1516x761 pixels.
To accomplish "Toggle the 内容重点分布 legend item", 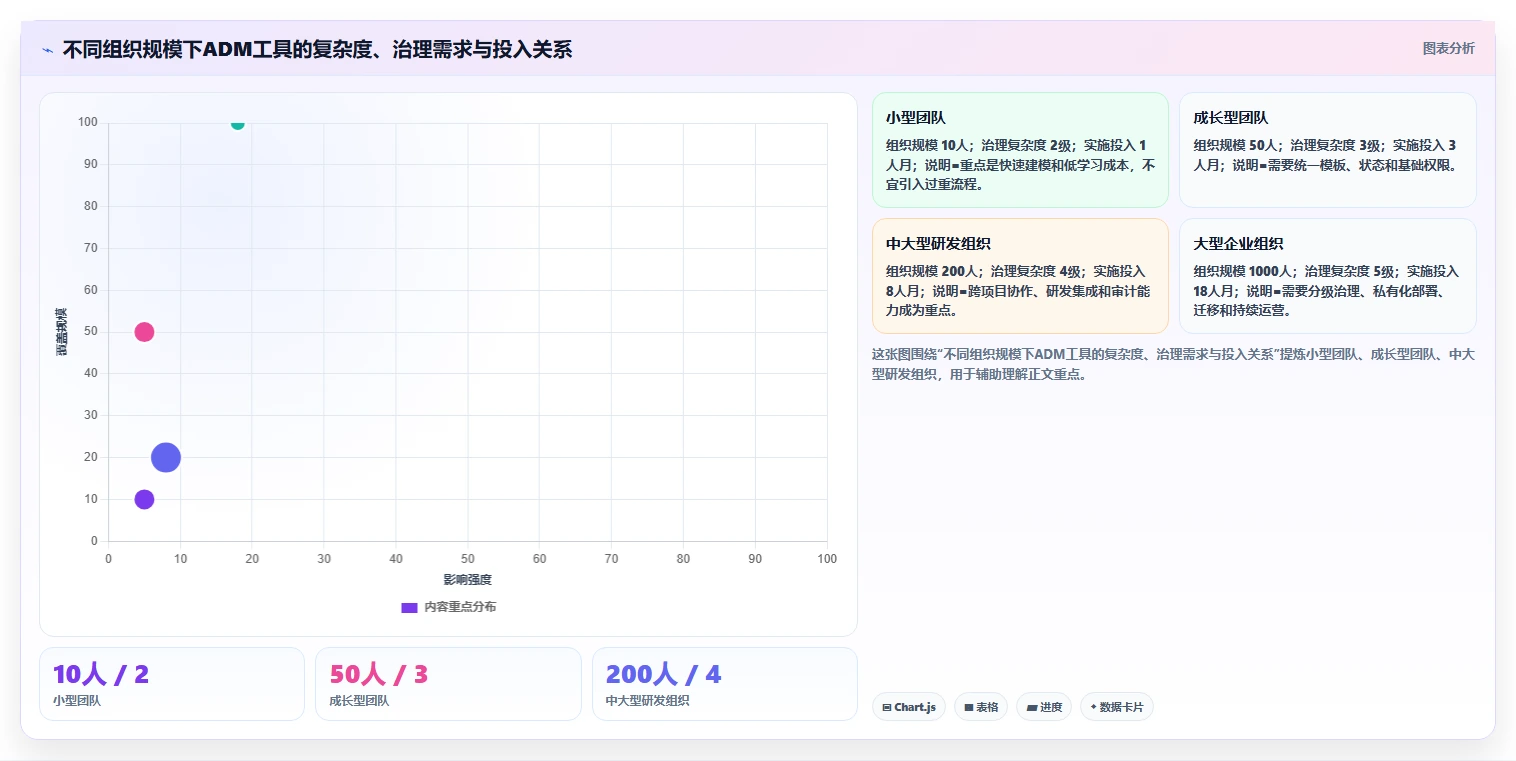I will point(448,607).
